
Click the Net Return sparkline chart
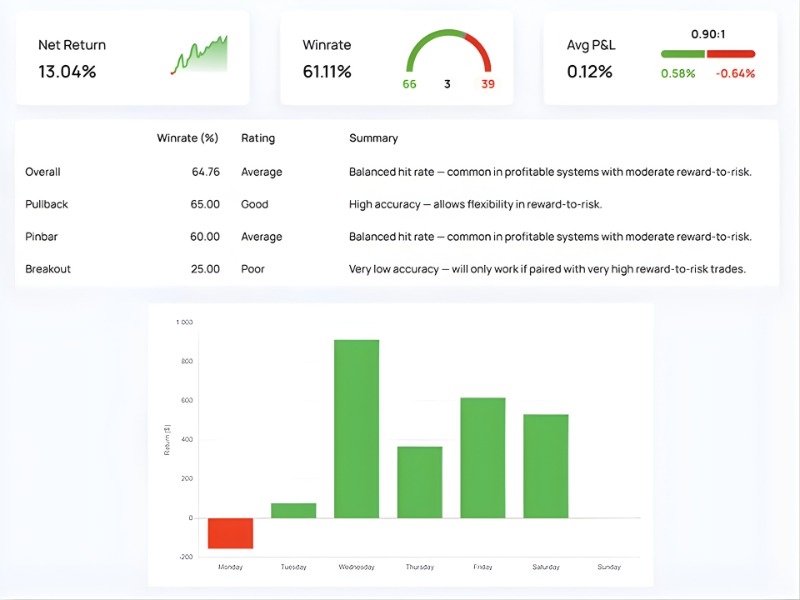(199, 56)
